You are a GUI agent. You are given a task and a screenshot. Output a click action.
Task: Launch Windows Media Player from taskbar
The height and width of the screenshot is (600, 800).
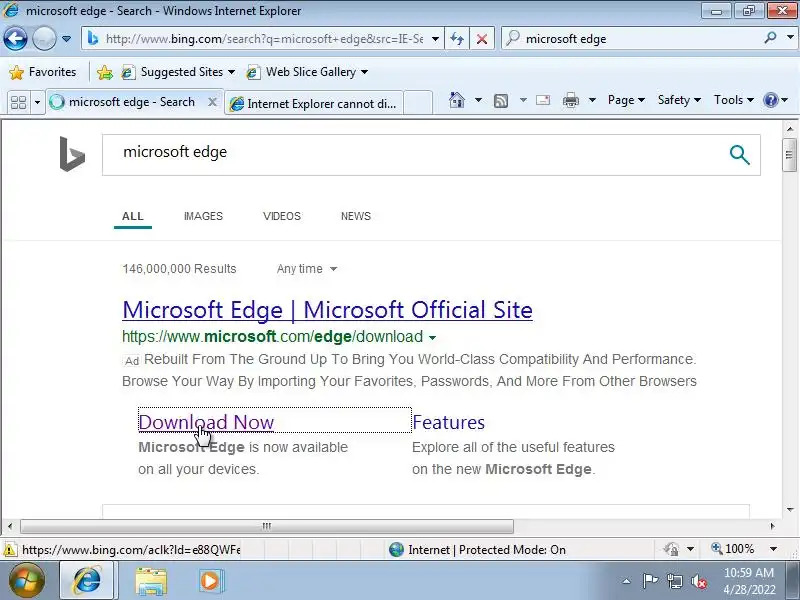point(210,581)
